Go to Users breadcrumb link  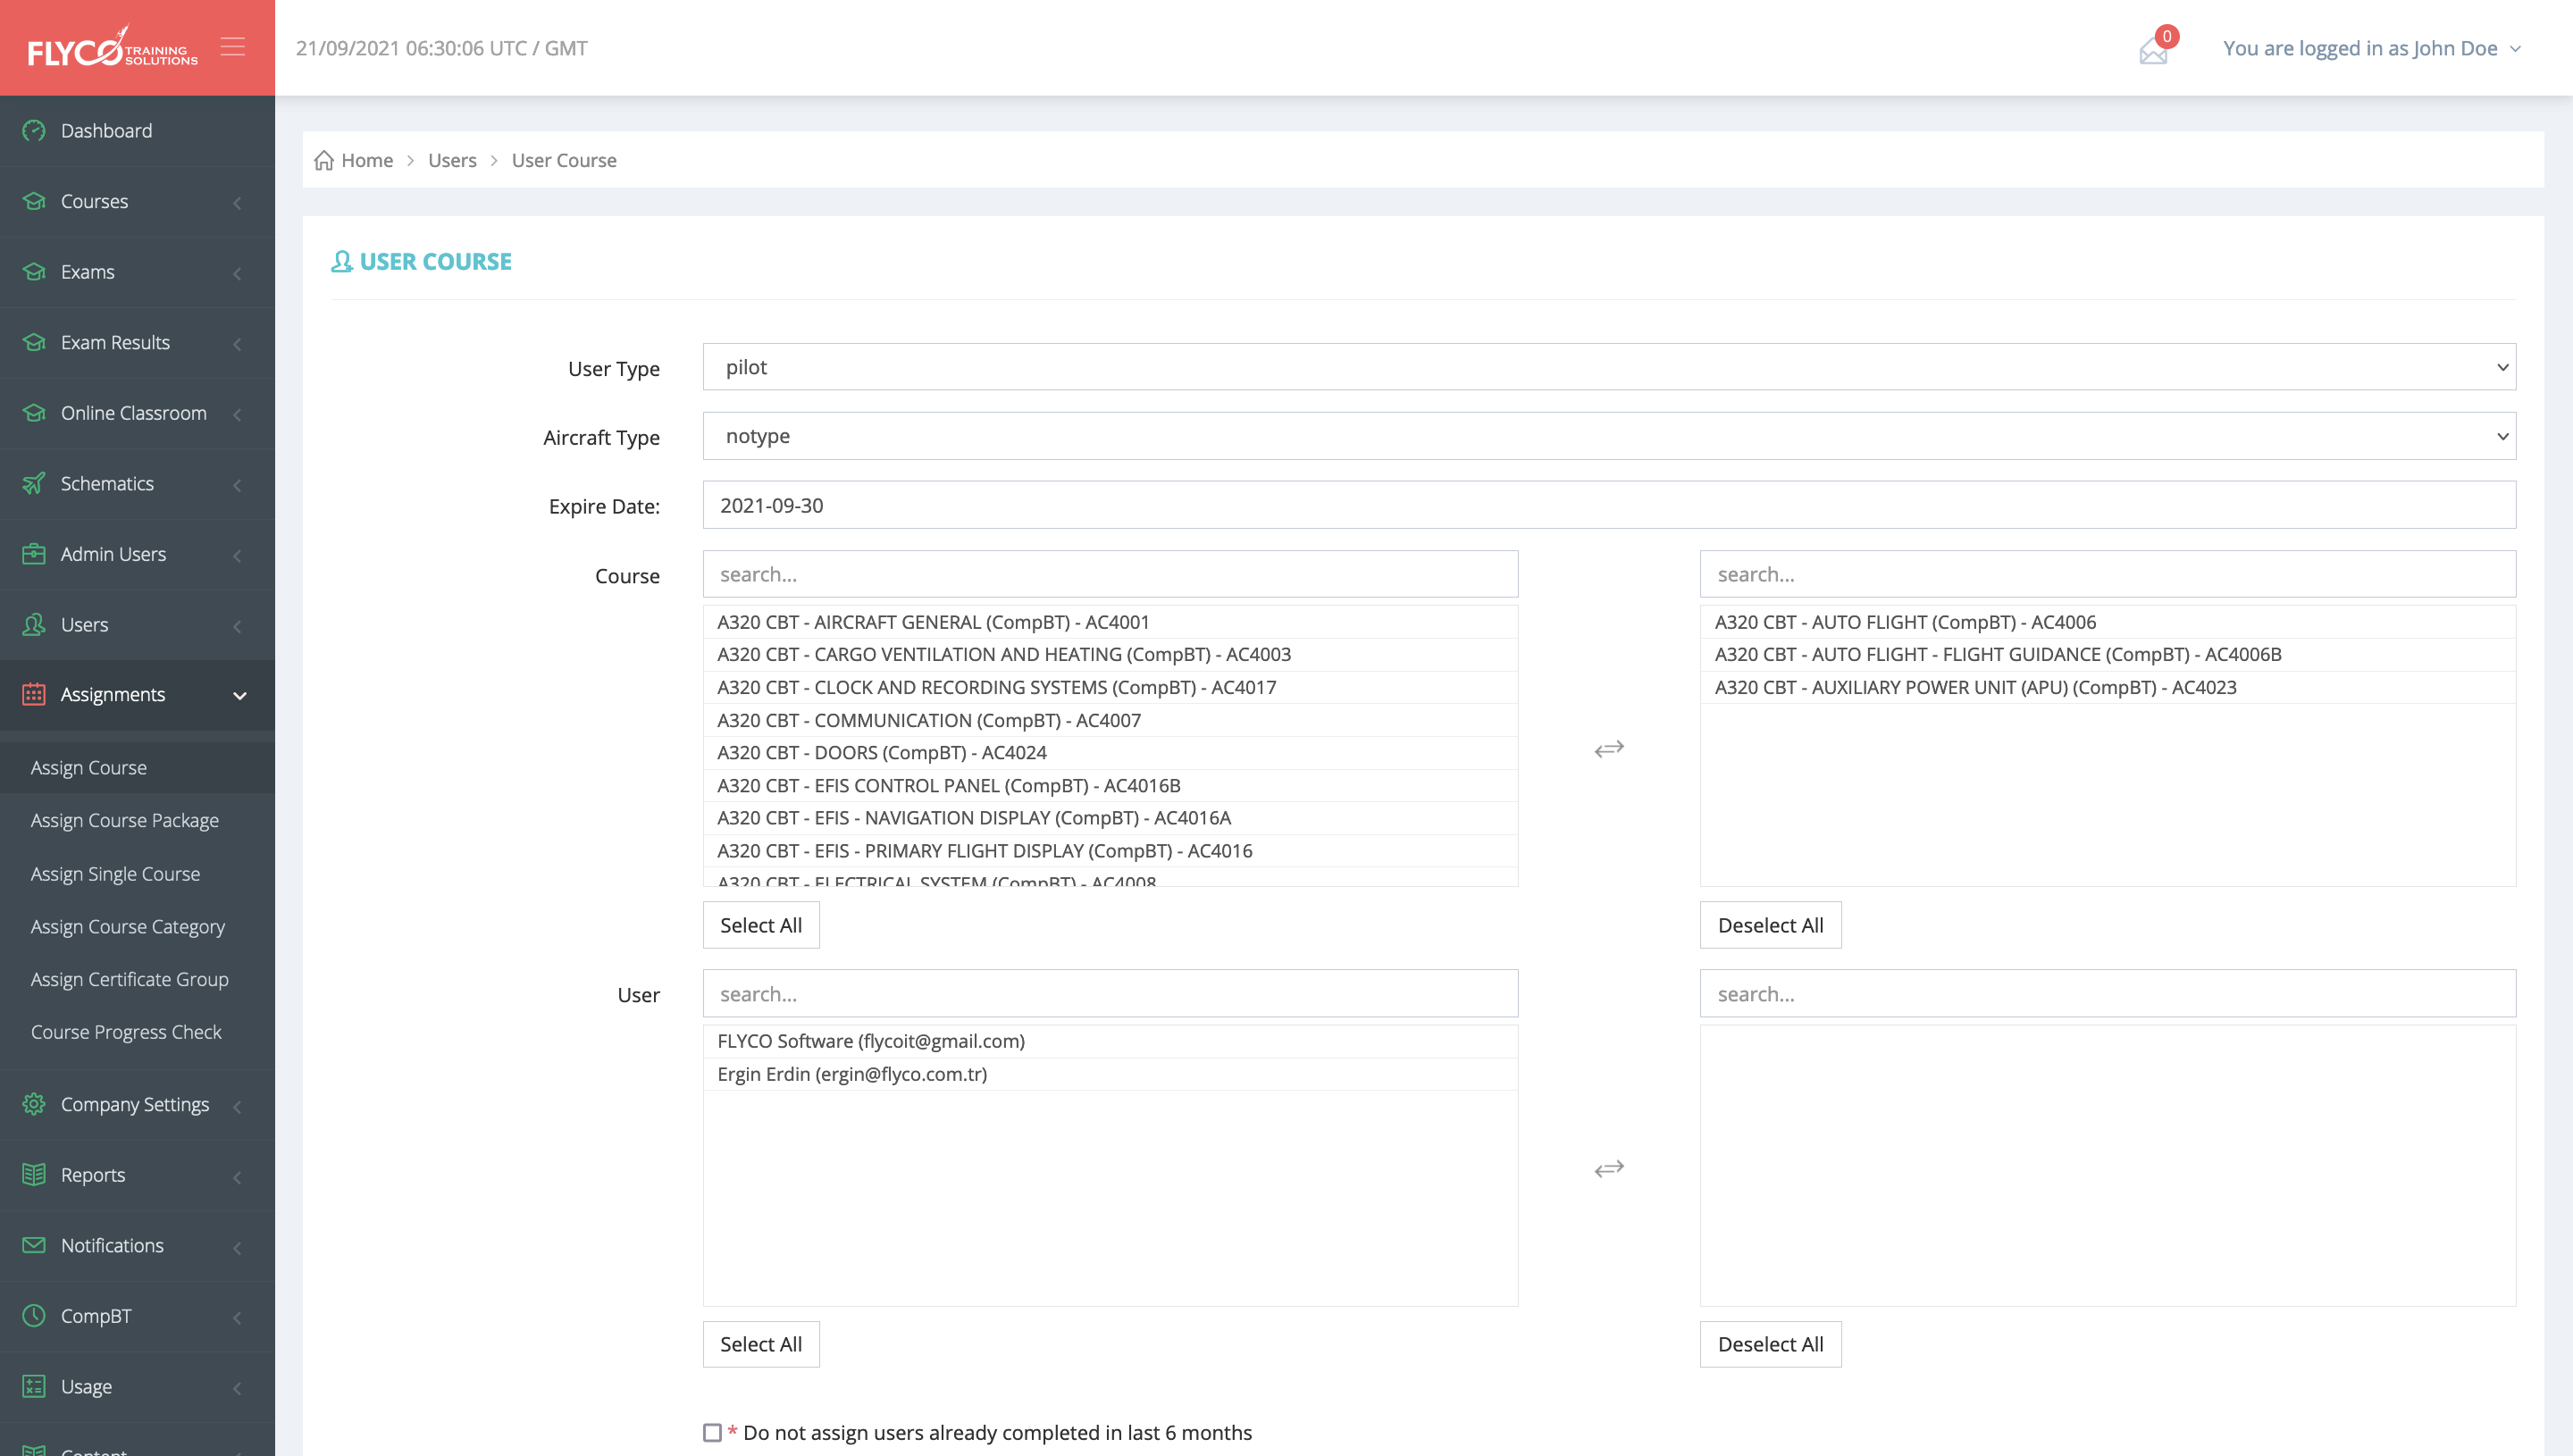point(452,160)
